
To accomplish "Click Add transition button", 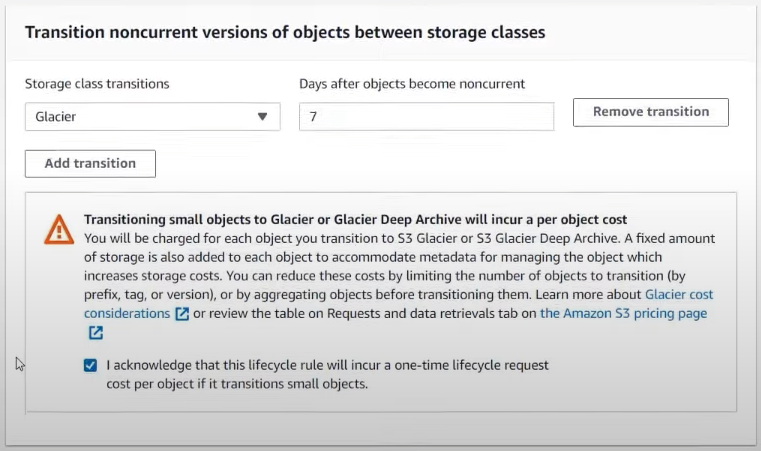I will point(90,164).
